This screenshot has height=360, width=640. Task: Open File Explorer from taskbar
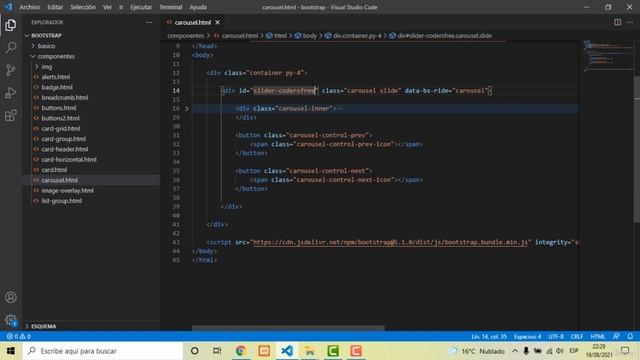[310, 351]
